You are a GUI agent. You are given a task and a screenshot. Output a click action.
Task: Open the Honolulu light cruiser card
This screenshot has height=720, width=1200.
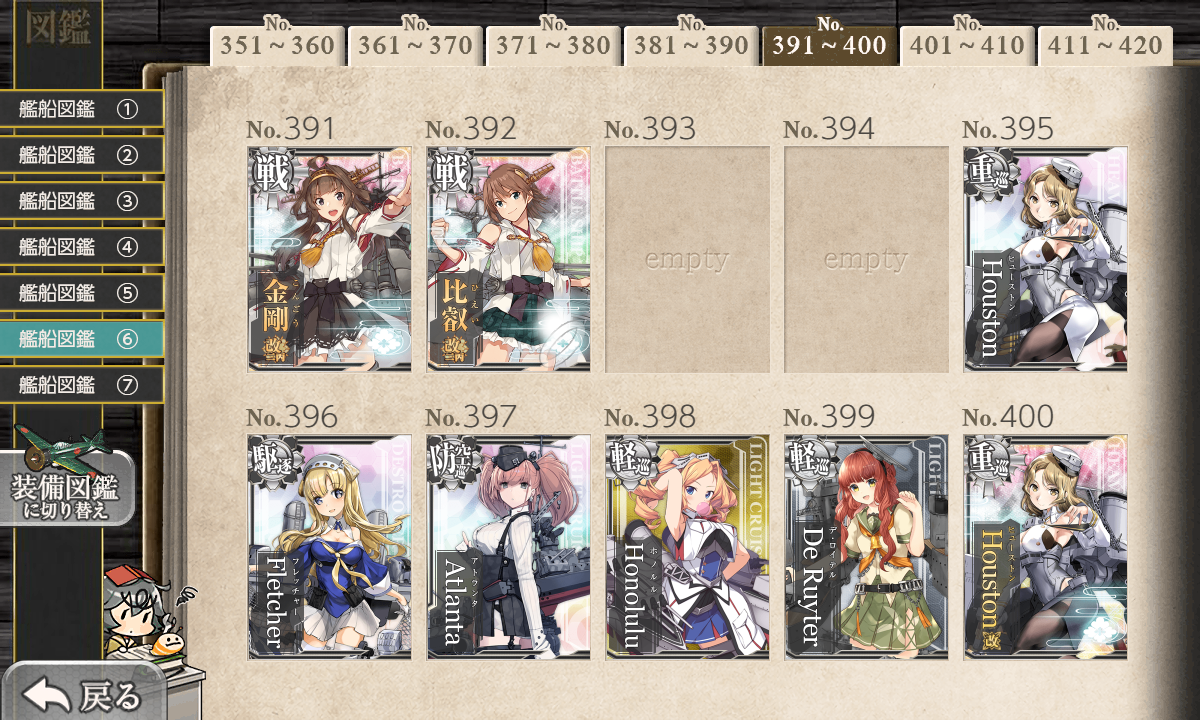(x=688, y=547)
